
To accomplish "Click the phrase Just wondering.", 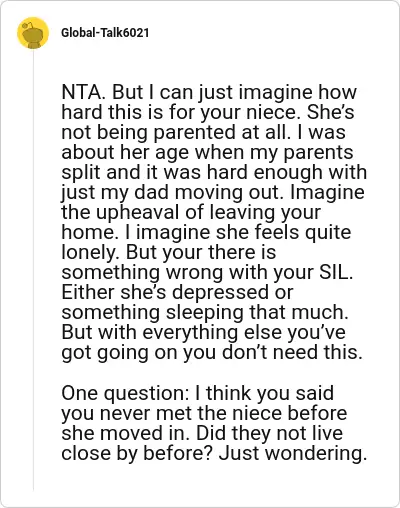I will pos(293,453).
